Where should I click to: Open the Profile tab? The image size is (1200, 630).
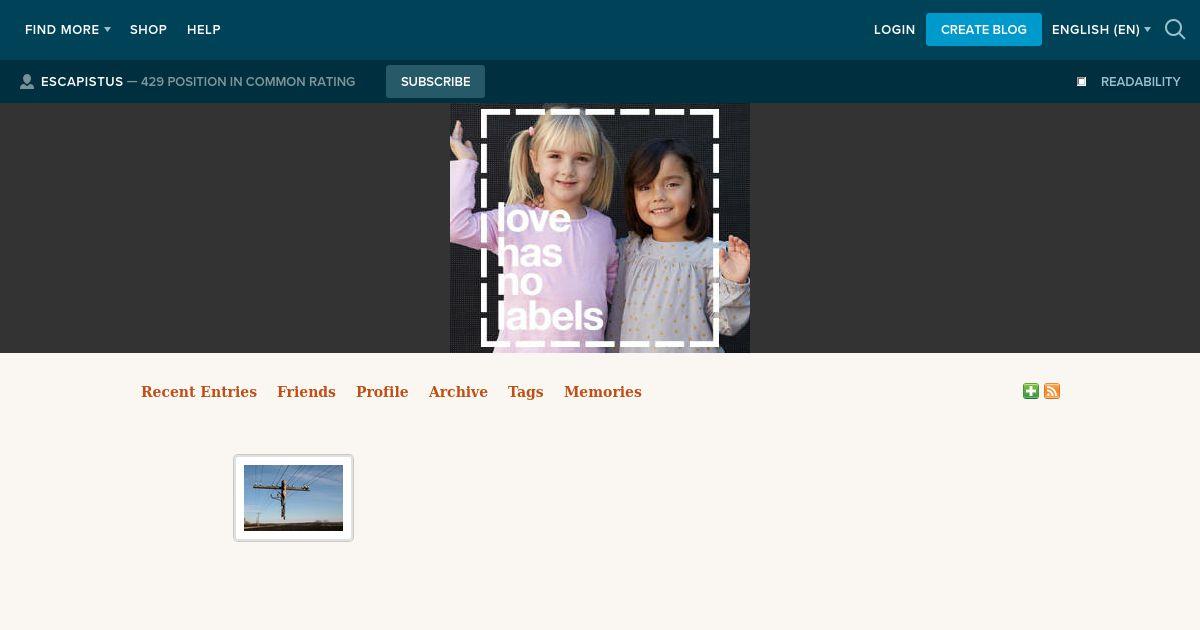point(382,392)
